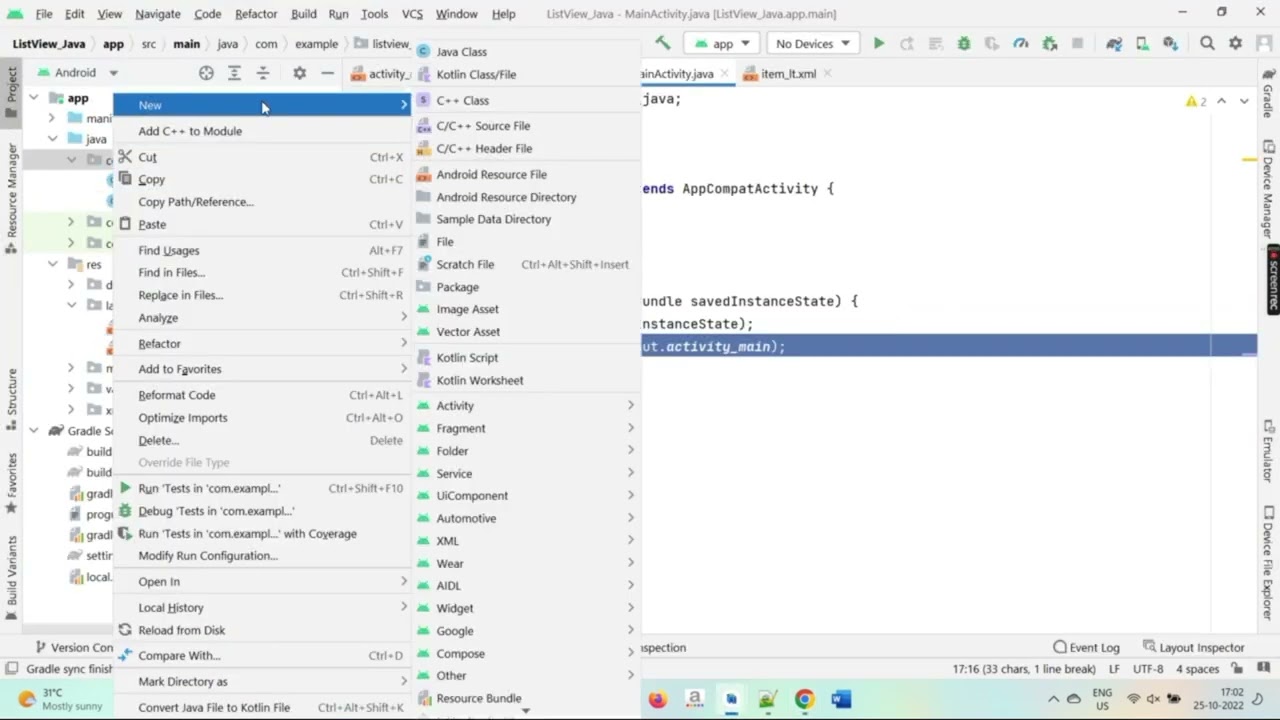Click the warnings indicator in the editor
The height and width of the screenshot is (720, 1280).
click(1195, 101)
